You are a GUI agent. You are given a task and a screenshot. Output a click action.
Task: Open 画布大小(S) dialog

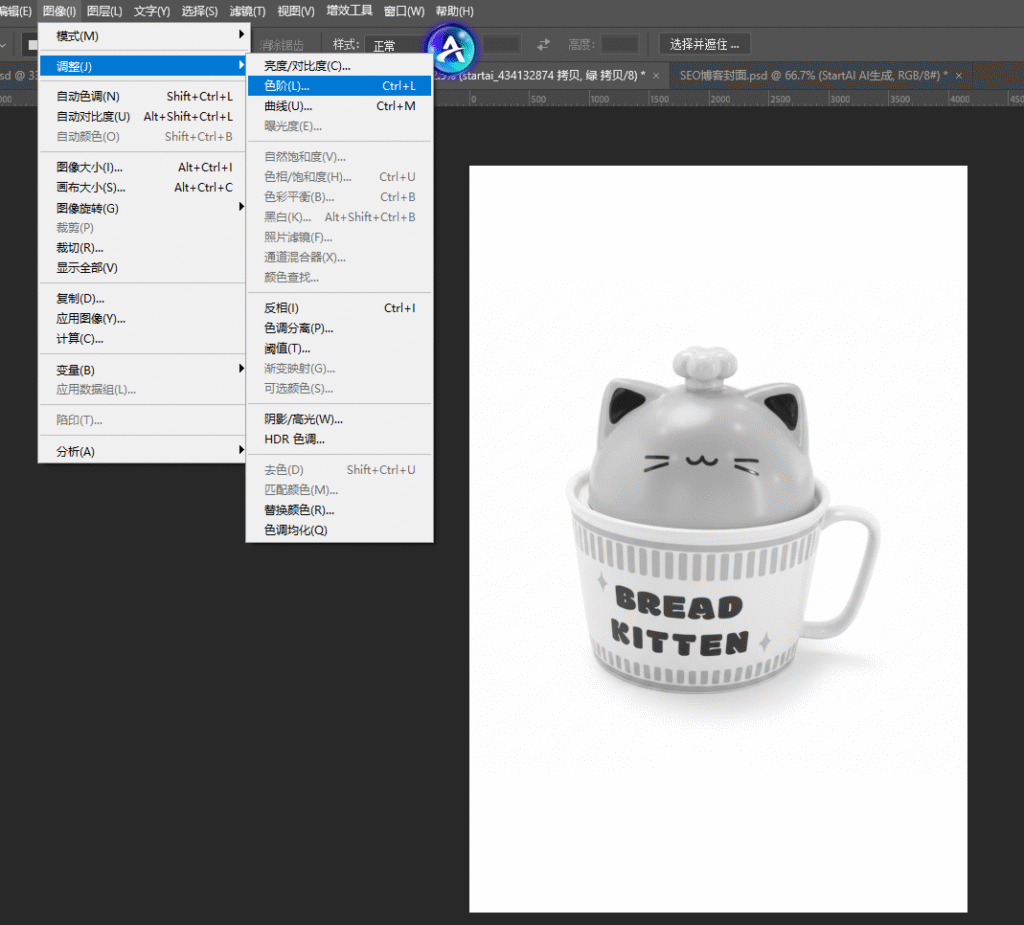(142, 187)
